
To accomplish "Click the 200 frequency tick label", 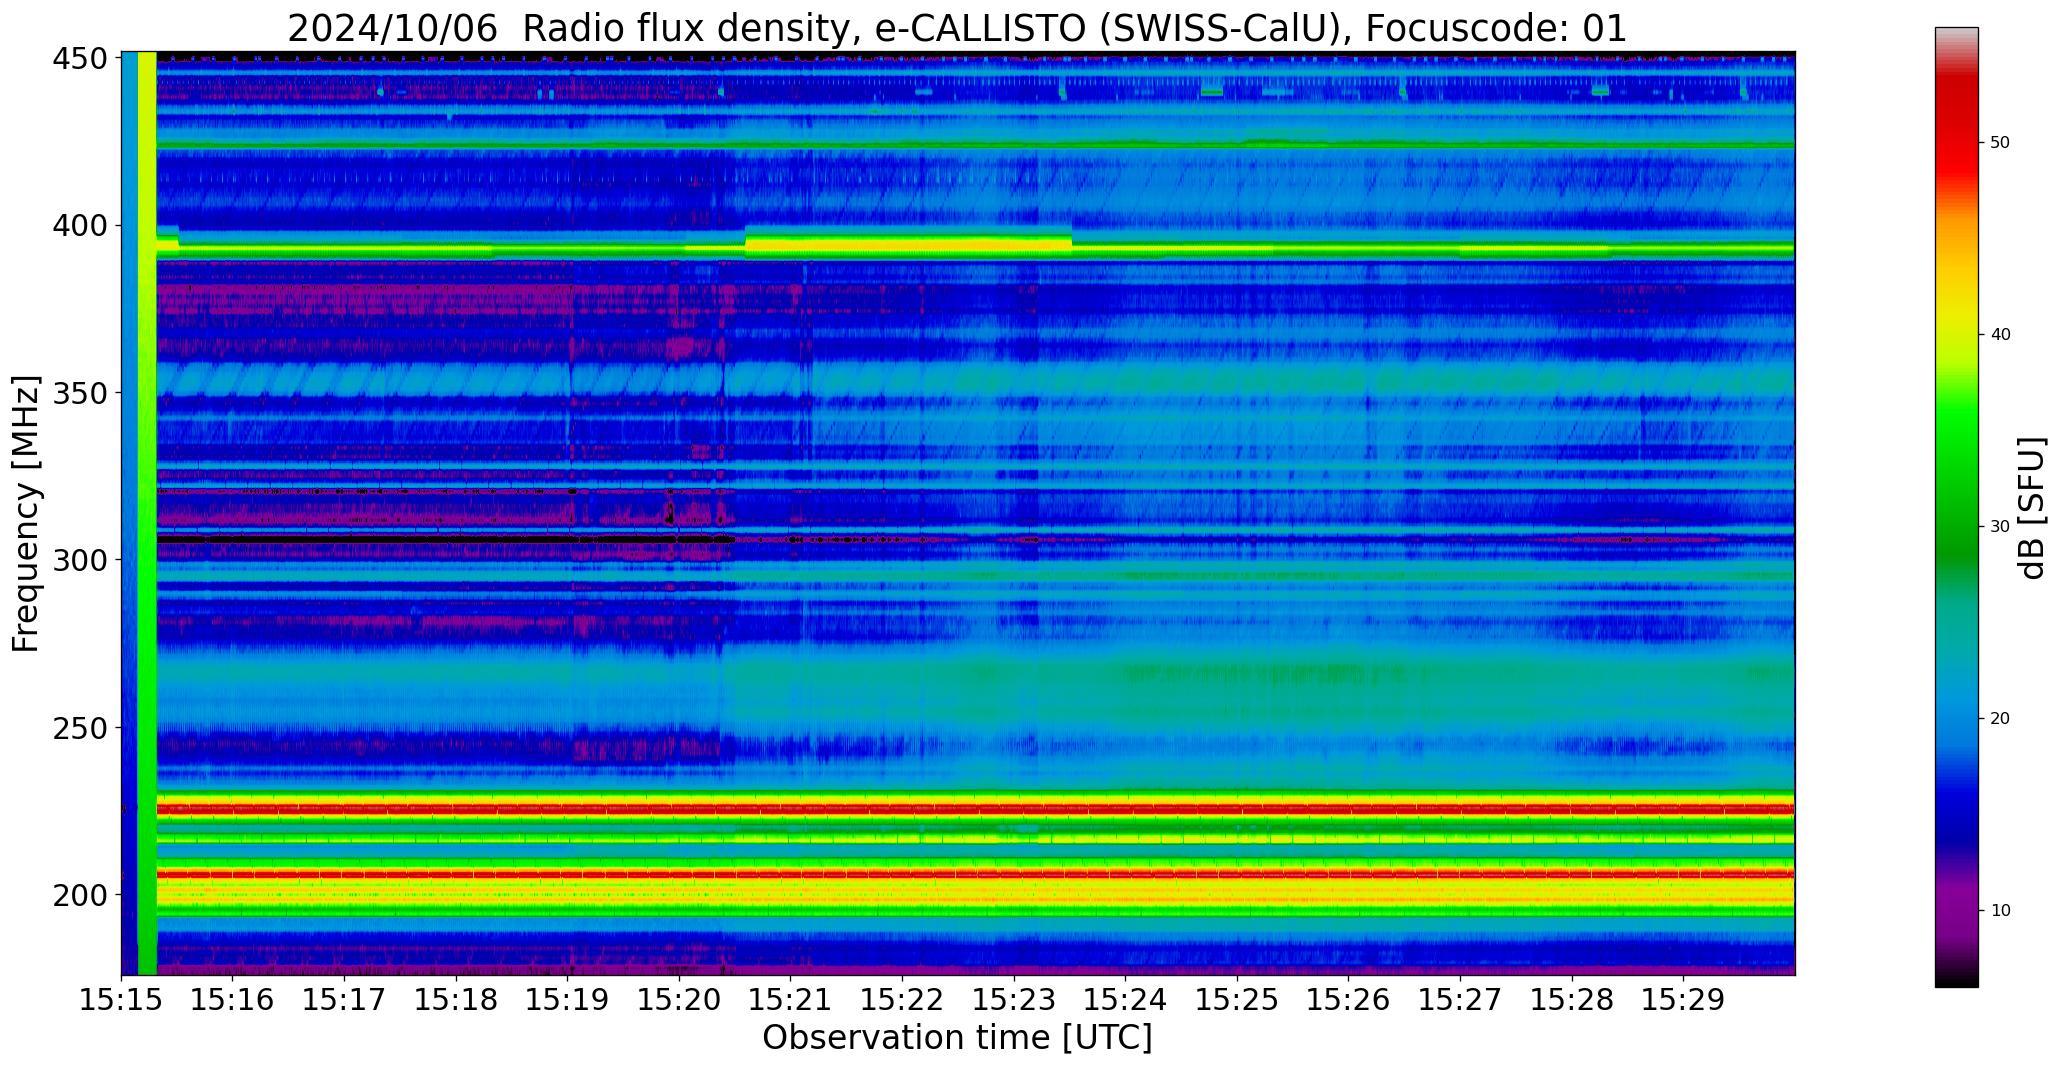I will tap(80, 894).
